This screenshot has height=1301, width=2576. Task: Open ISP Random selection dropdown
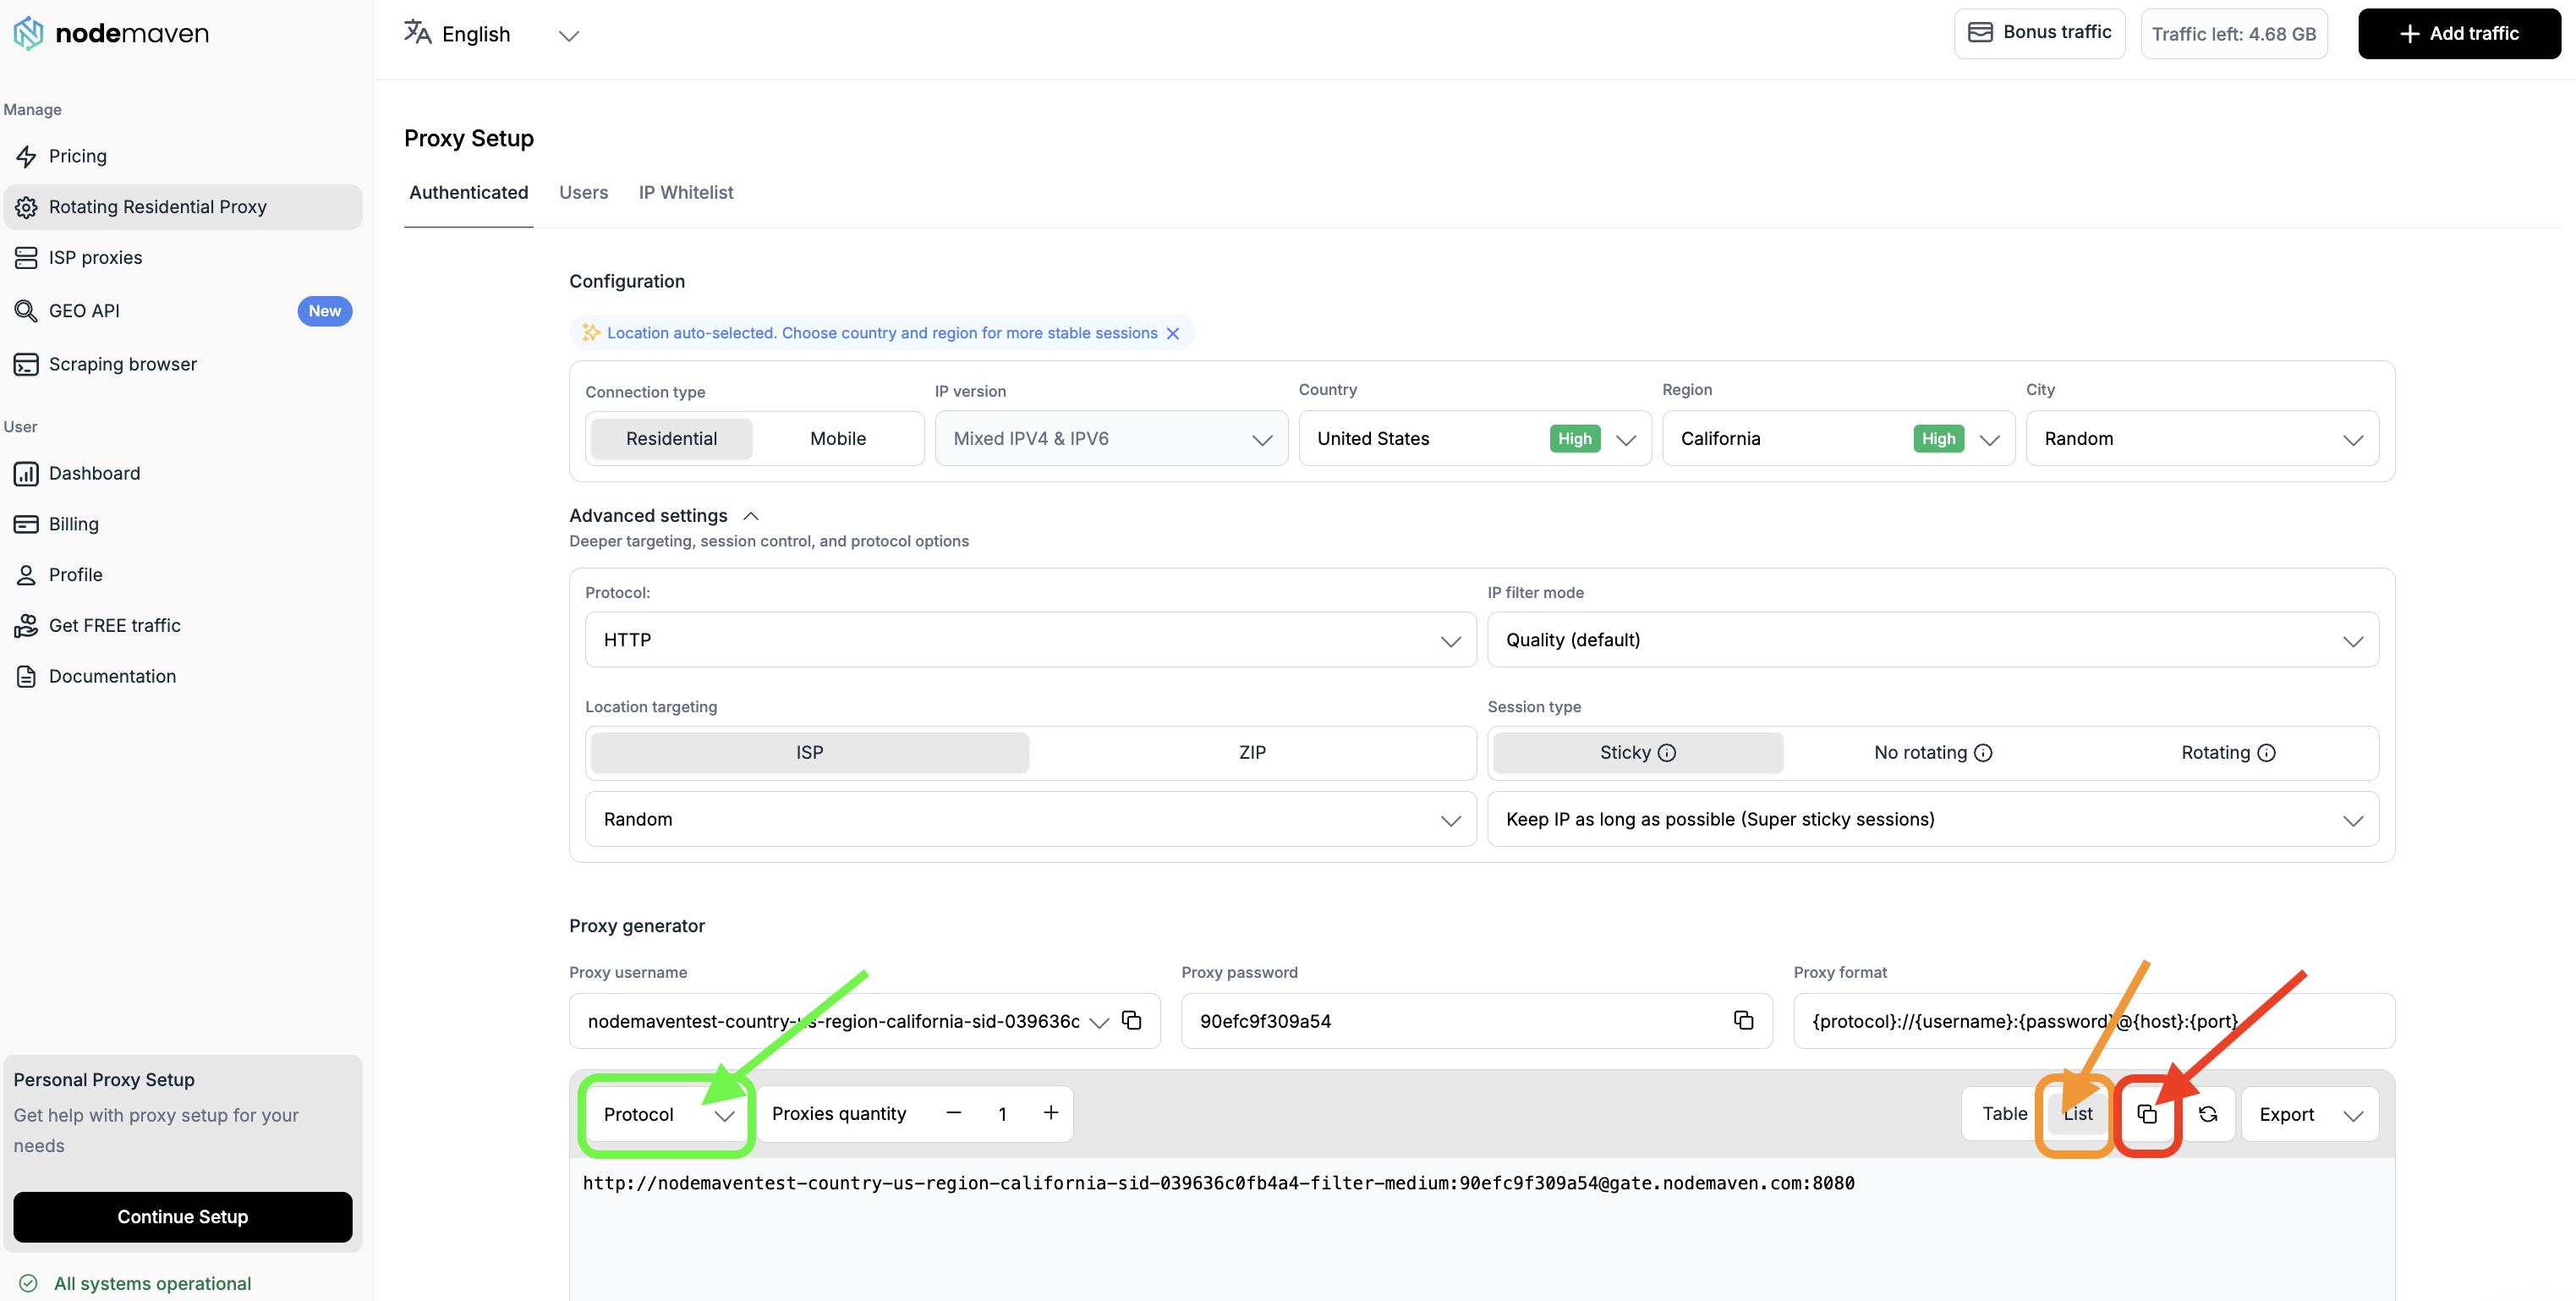(1030, 819)
